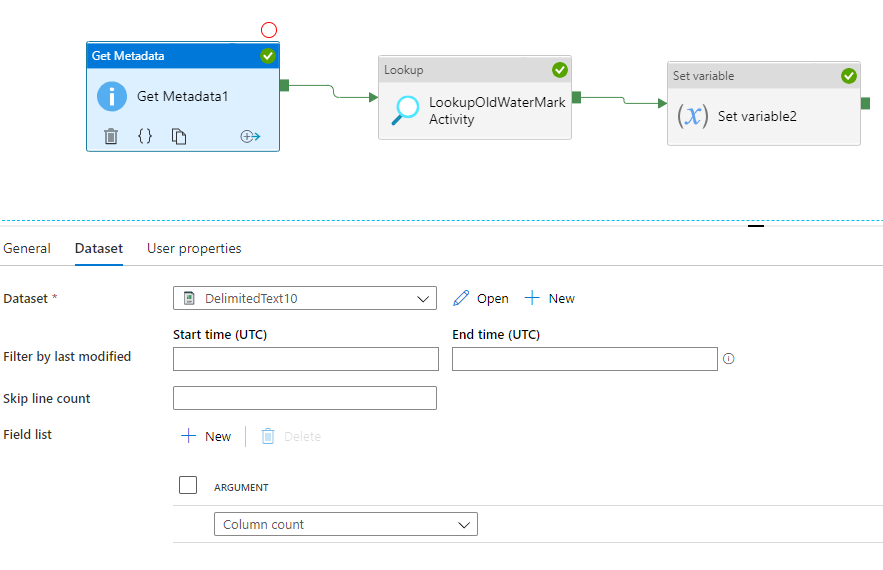Select the Lookup magnifier activity icon
Viewport: 883px width, 570px height.
[405, 110]
